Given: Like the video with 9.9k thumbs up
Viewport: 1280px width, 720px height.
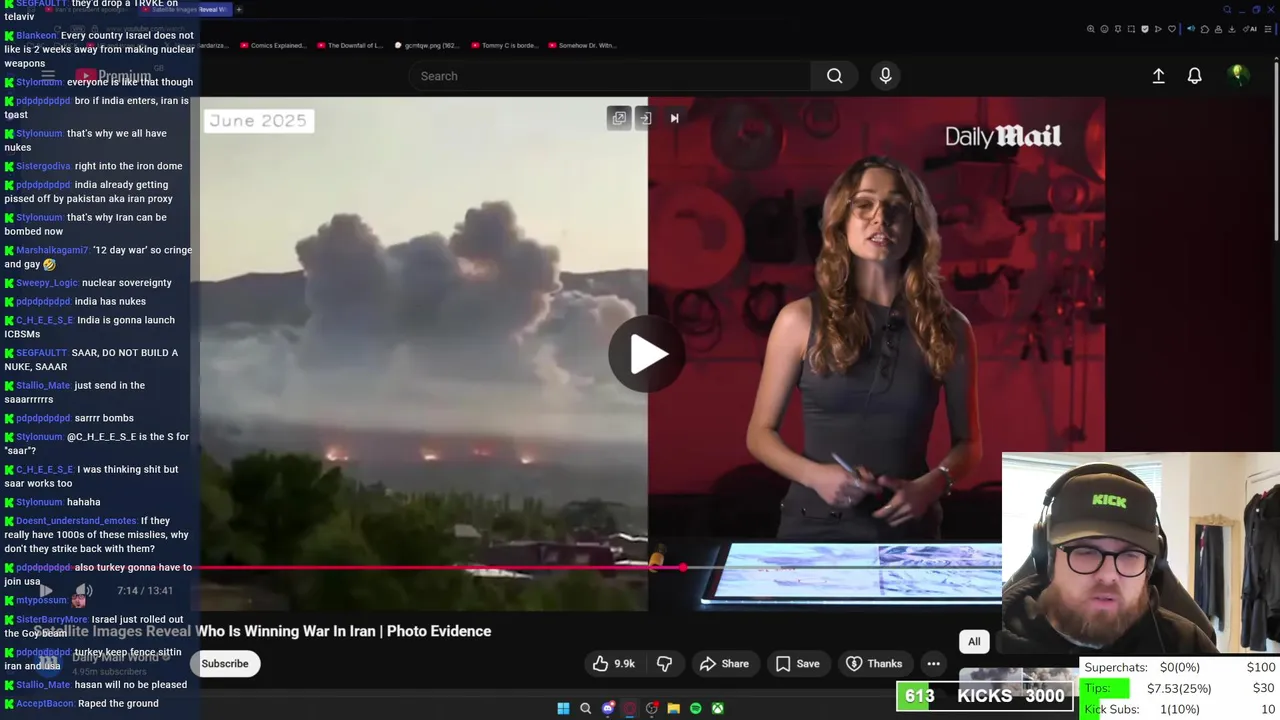Looking at the screenshot, I should tap(614, 663).
